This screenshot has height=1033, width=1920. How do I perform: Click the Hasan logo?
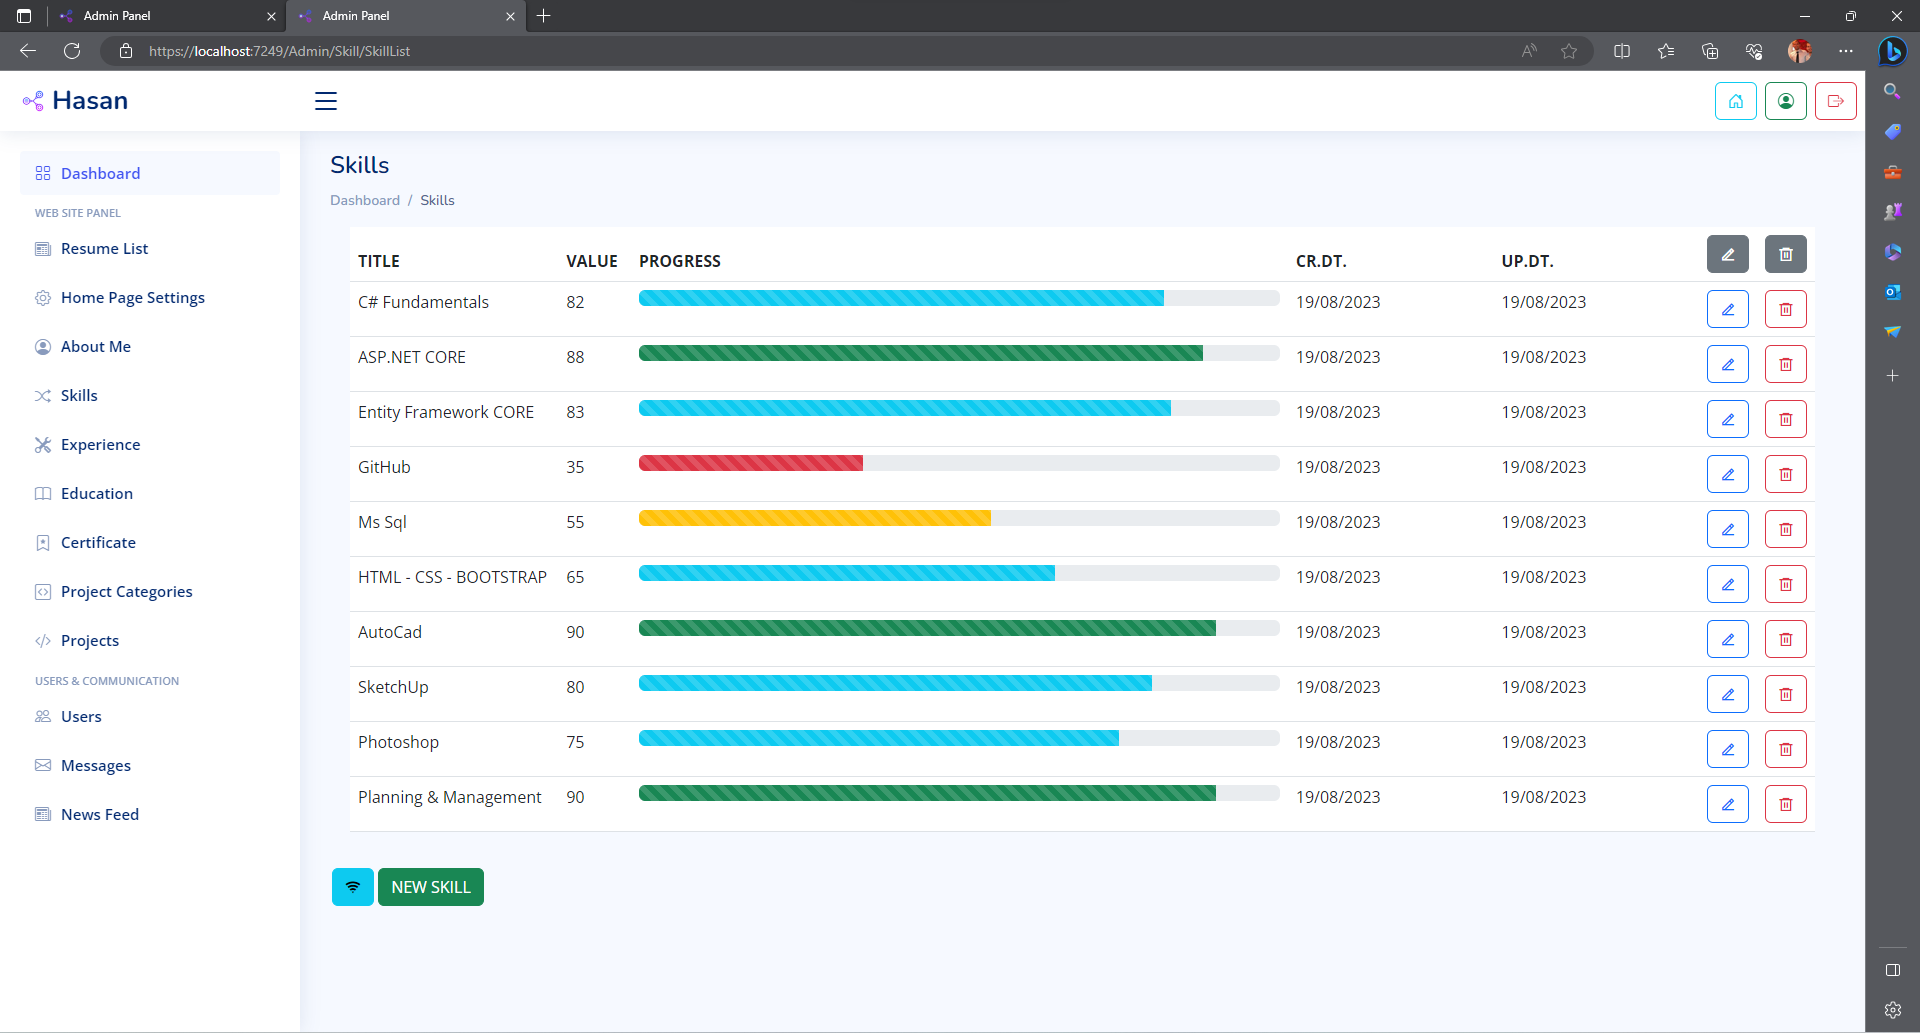pyautogui.click(x=75, y=101)
